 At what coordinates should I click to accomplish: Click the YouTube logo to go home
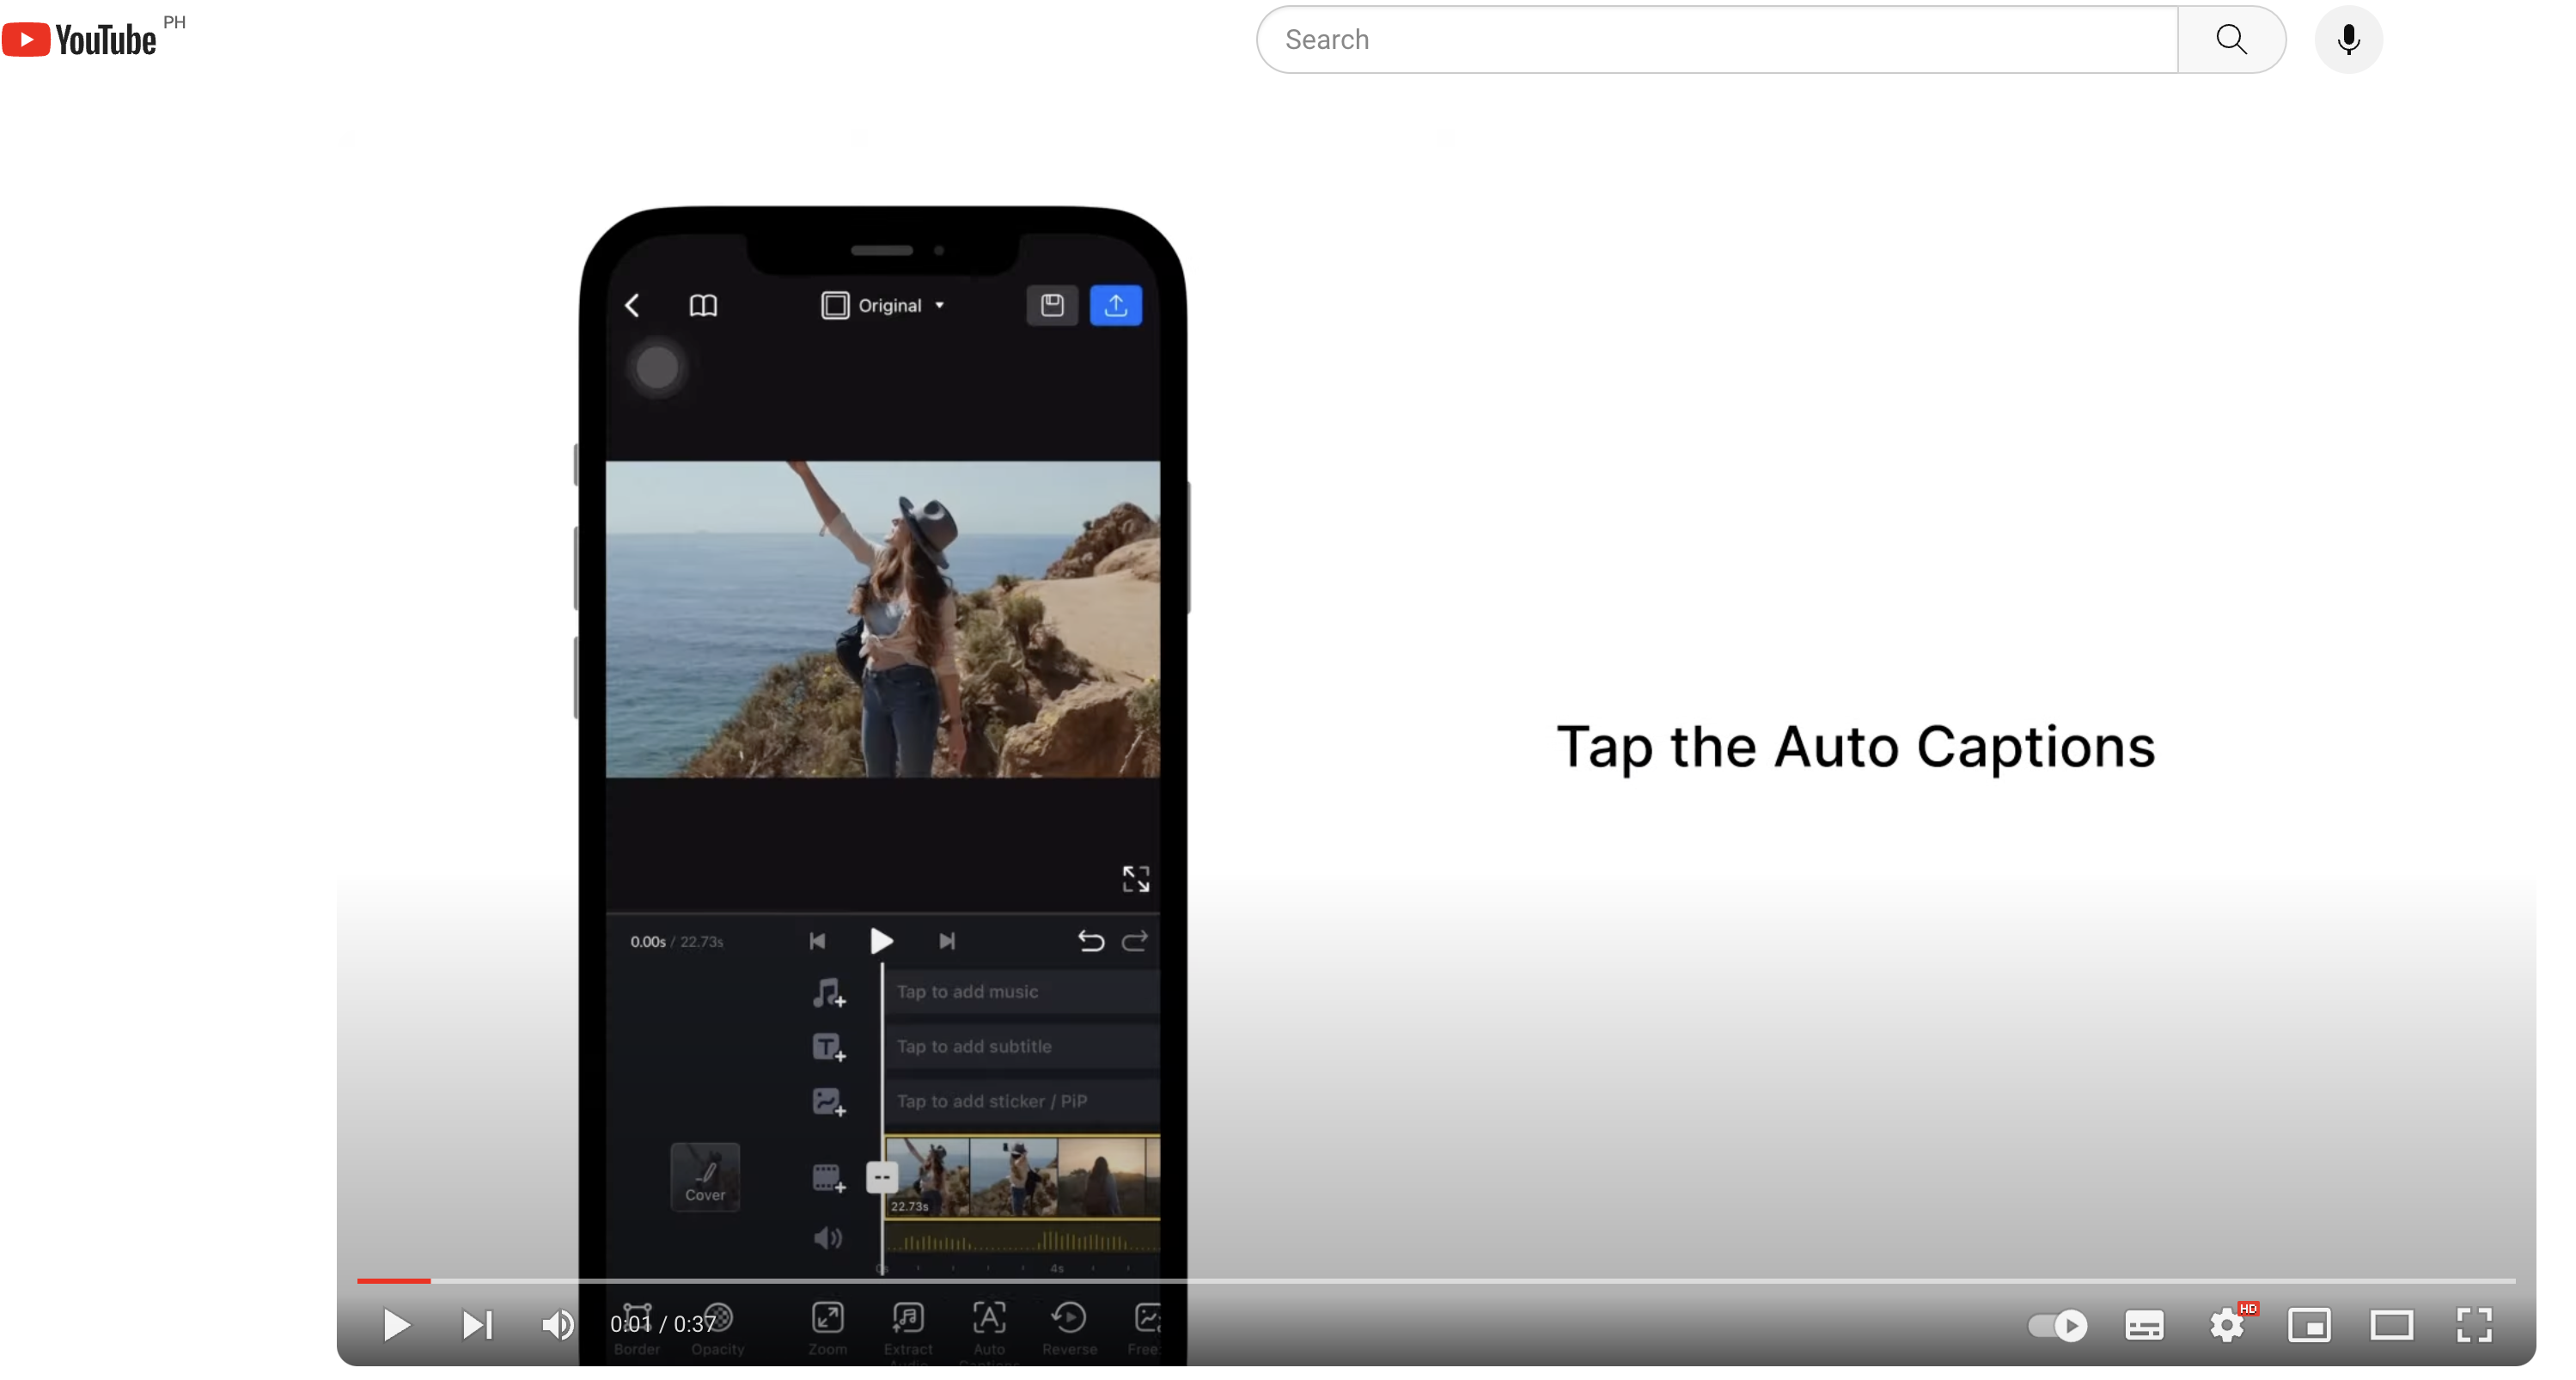[x=79, y=39]
